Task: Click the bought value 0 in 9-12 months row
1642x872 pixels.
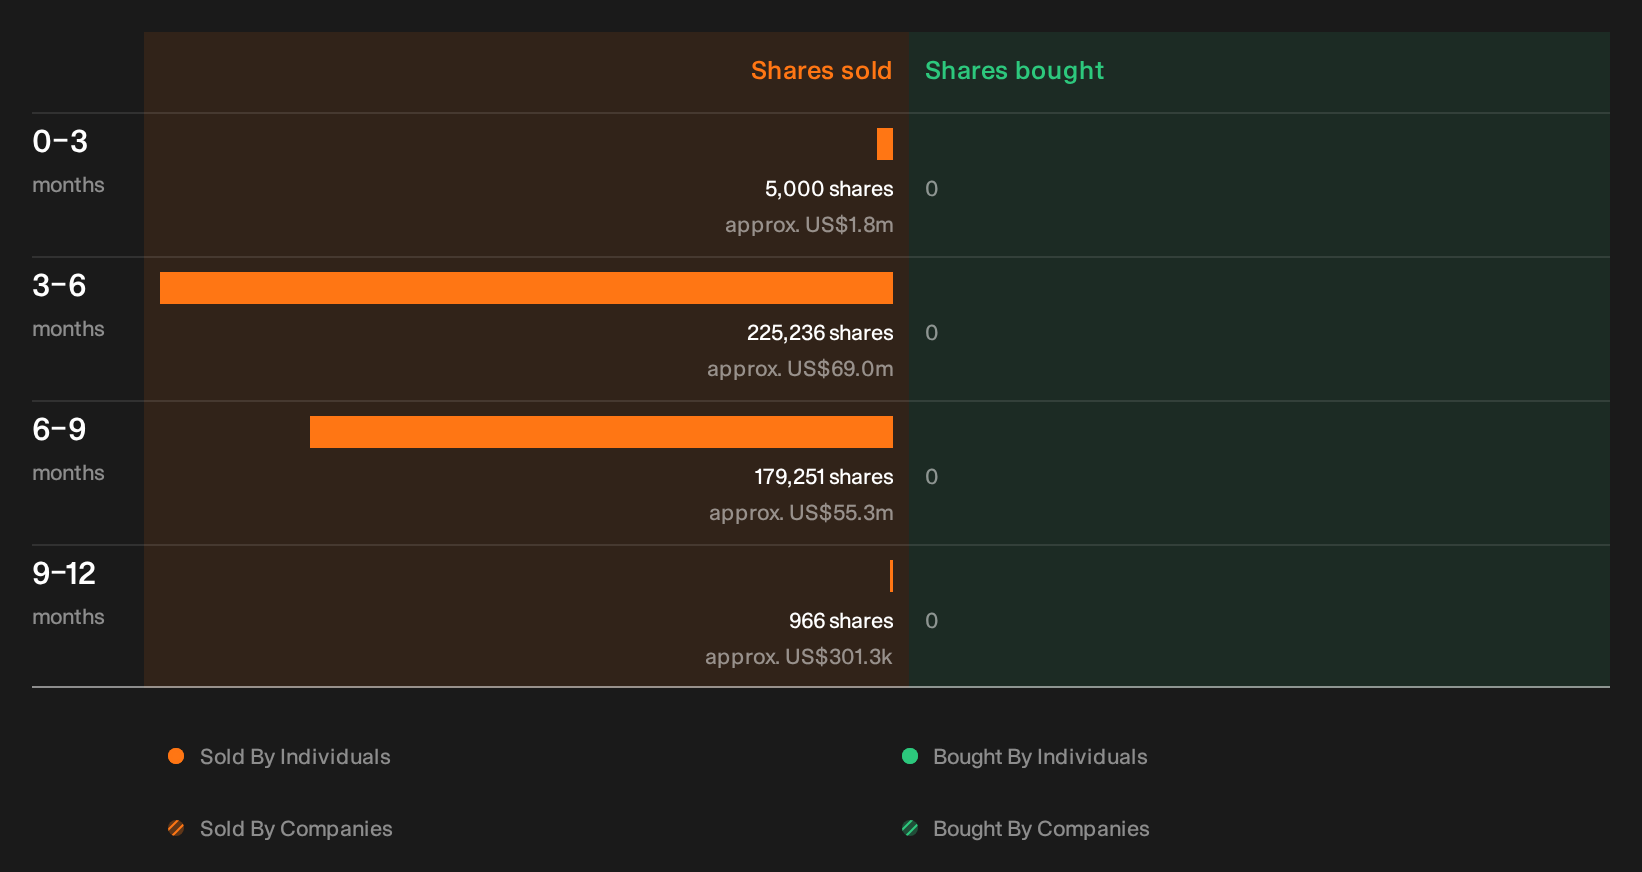Action: [x=931, y=621]
